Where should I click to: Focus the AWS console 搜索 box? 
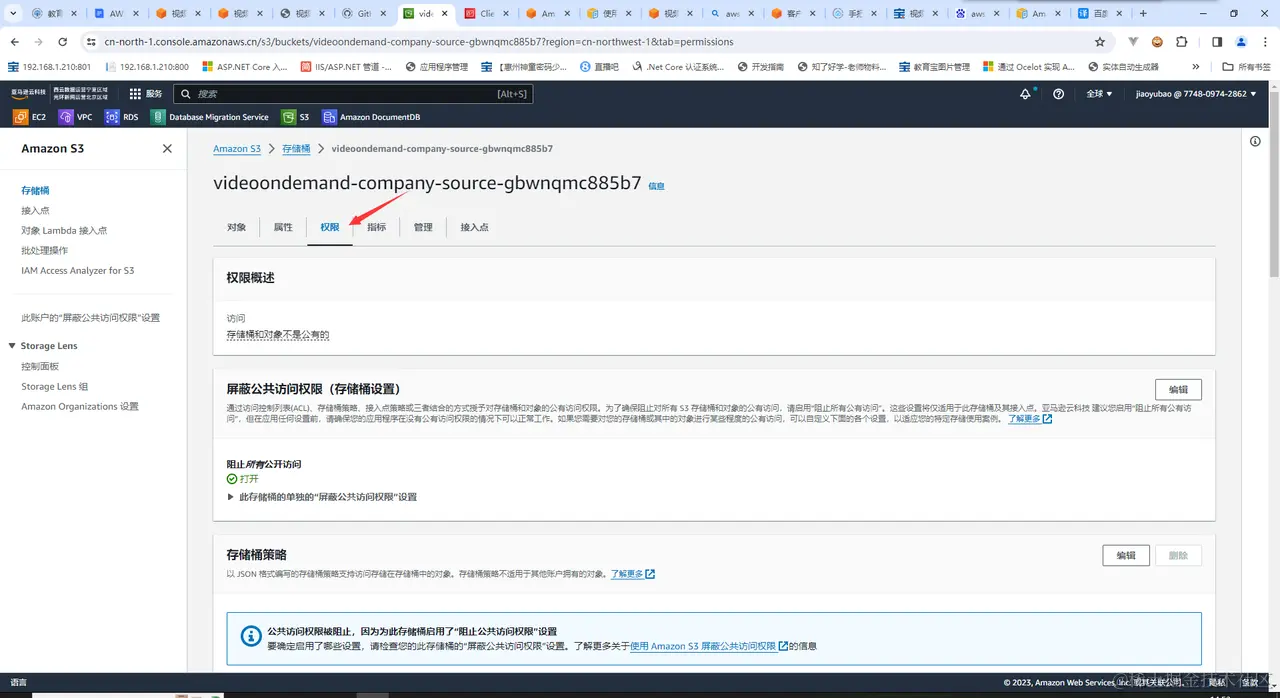click(353, 93)
